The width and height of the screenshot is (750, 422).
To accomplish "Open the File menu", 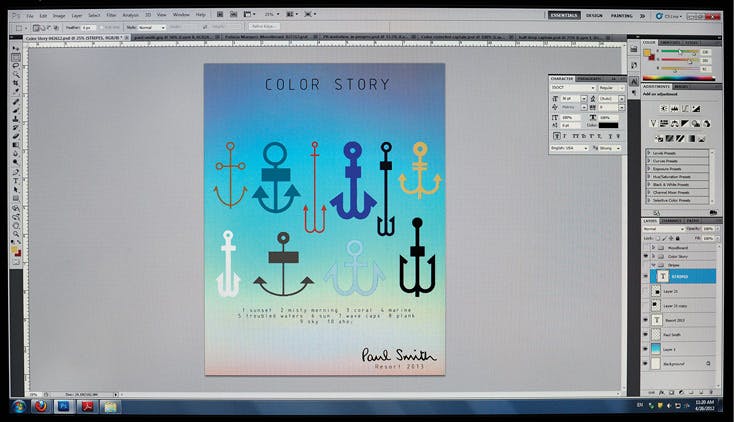I will click(30, 15).
